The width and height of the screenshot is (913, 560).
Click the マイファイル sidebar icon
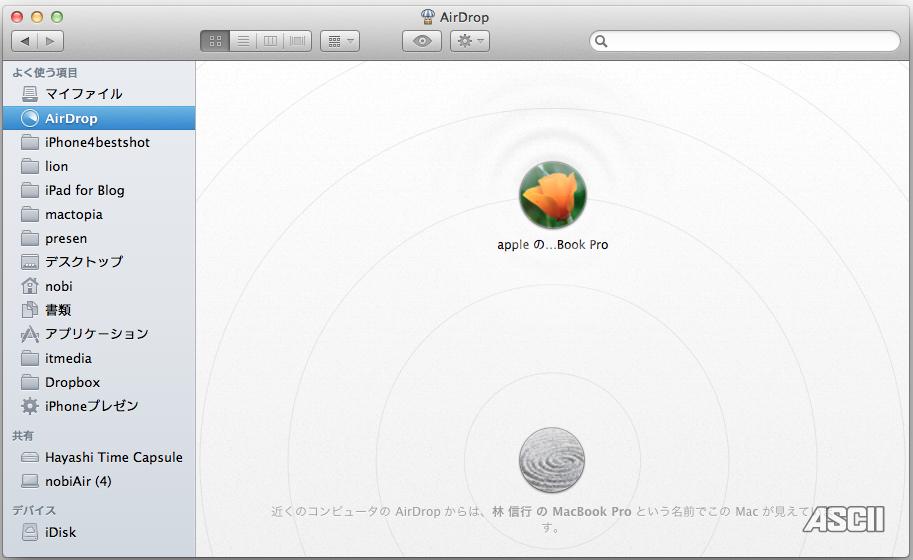click(x=30, y=94)
